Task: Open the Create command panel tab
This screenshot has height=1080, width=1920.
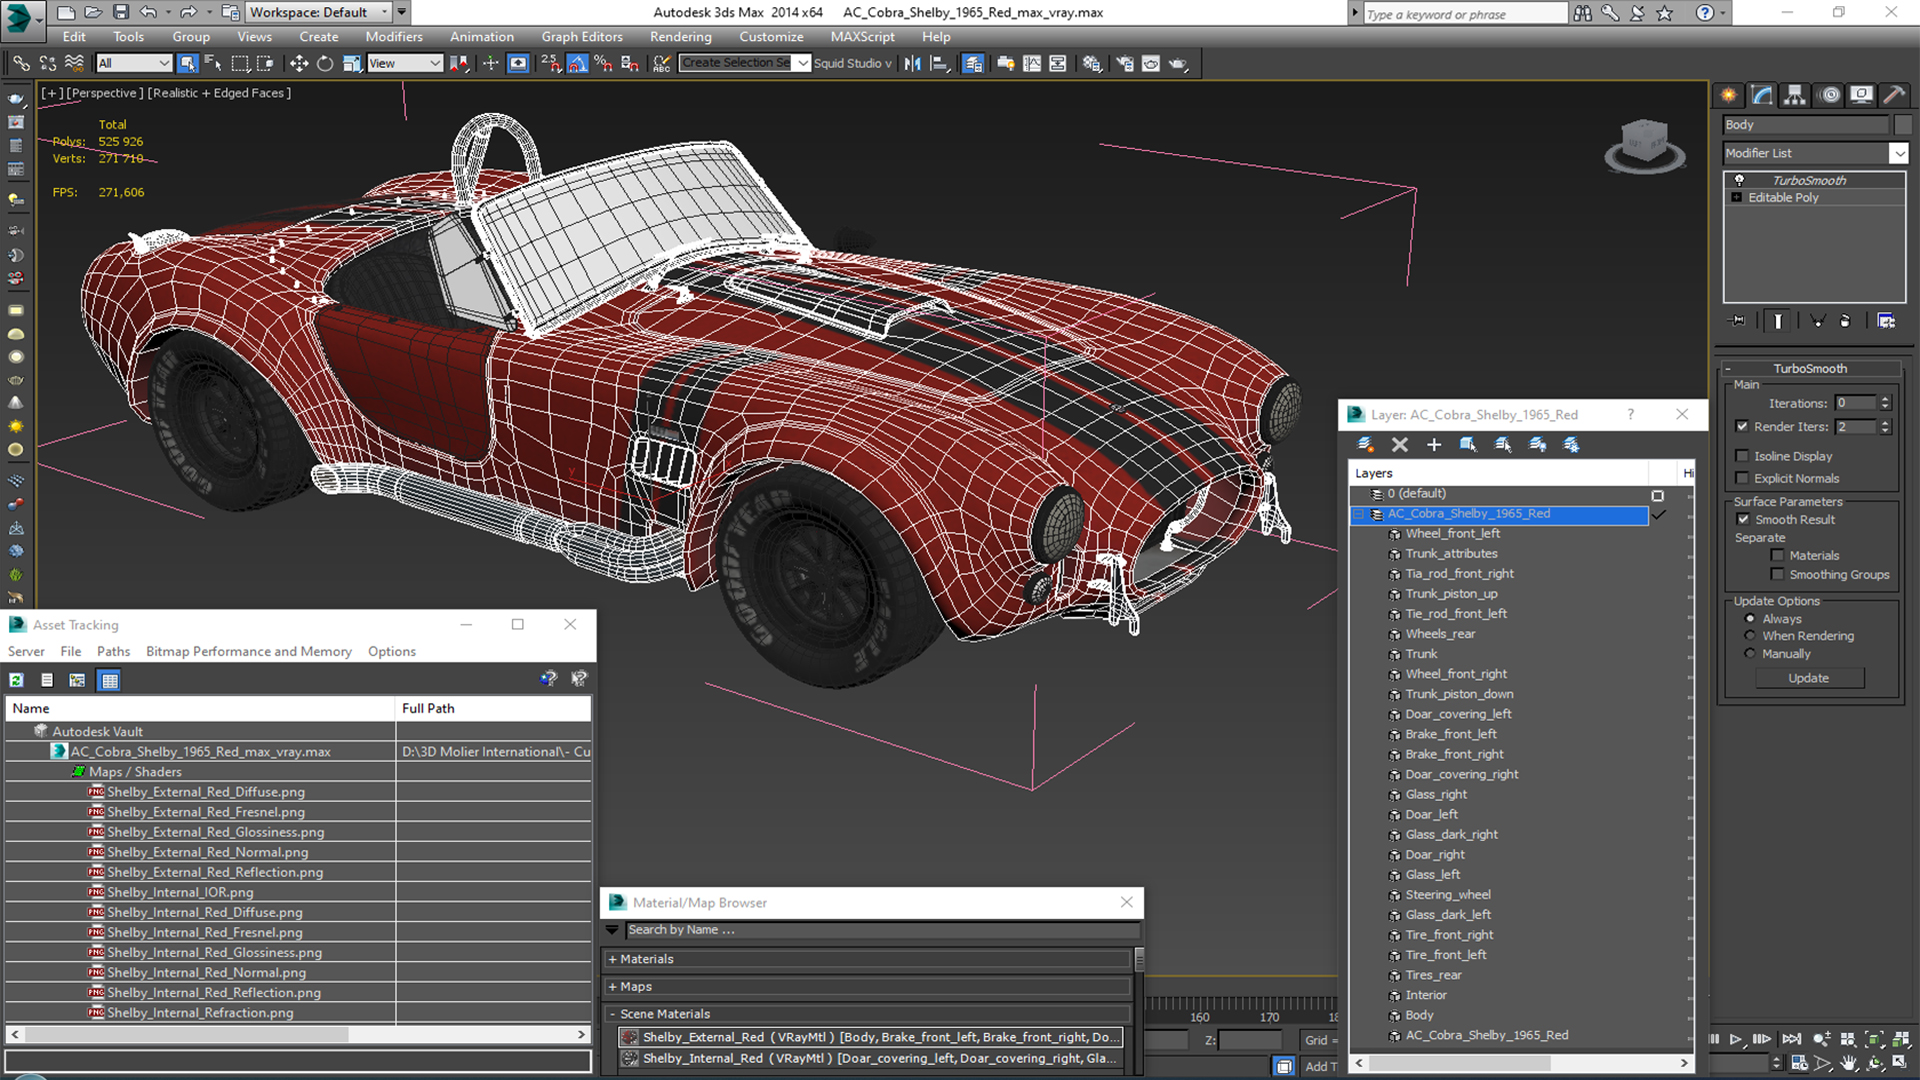Action: click(1728, 95)
